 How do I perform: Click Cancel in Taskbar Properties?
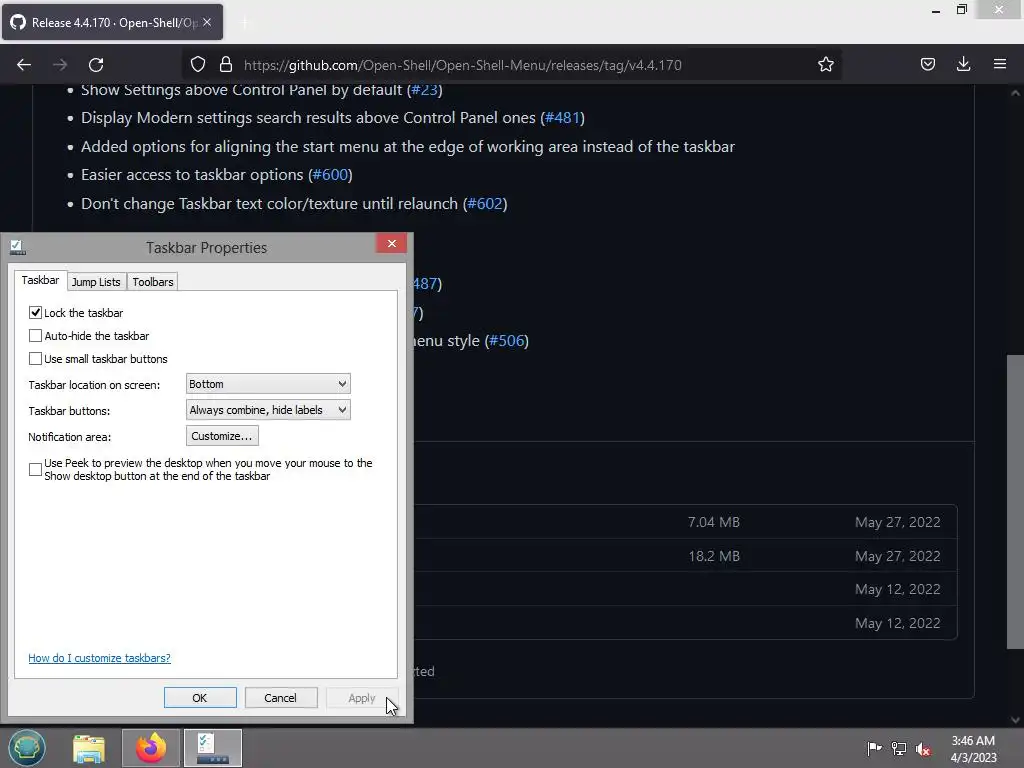(x=281, y=697)
